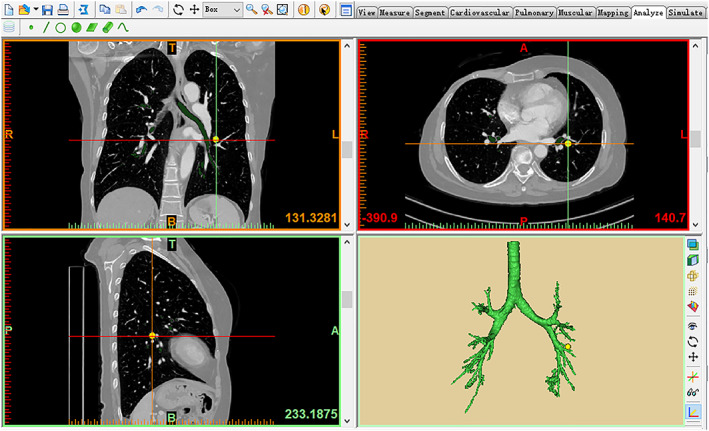Select the Rotate tool in top toolbar

tap(179, 10)
